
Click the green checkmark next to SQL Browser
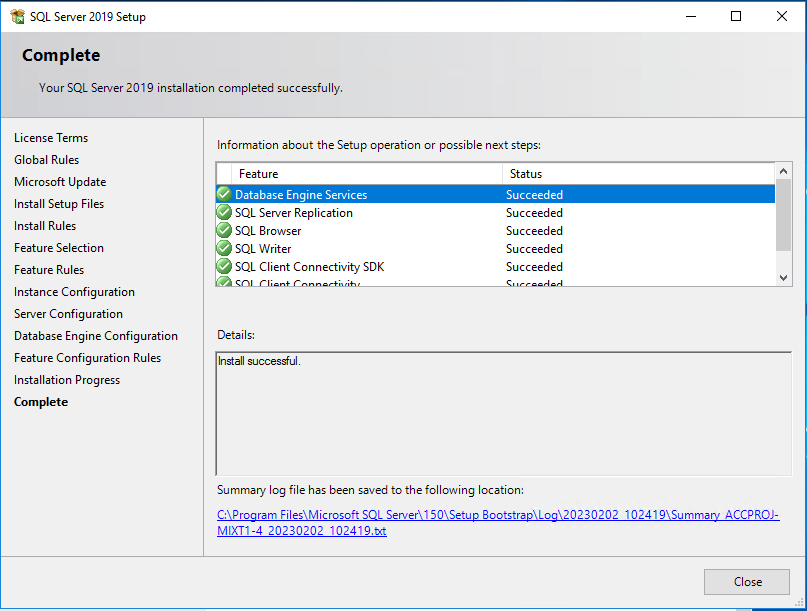tap(224, 230)
